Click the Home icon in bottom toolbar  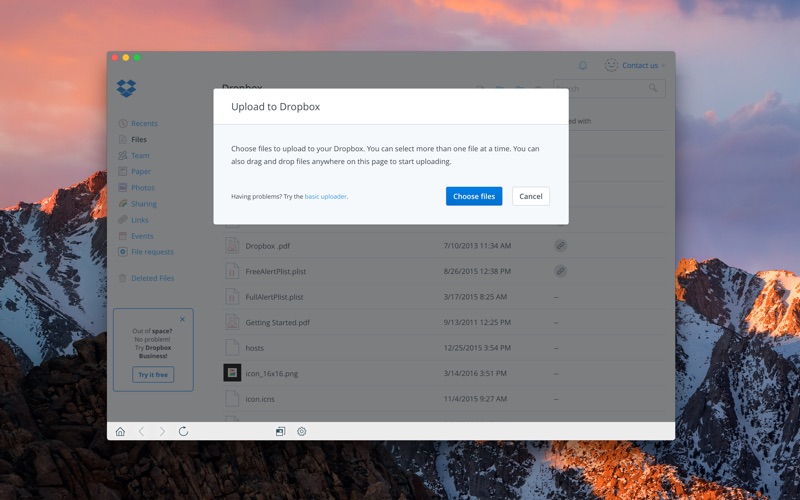pos(120,432)
